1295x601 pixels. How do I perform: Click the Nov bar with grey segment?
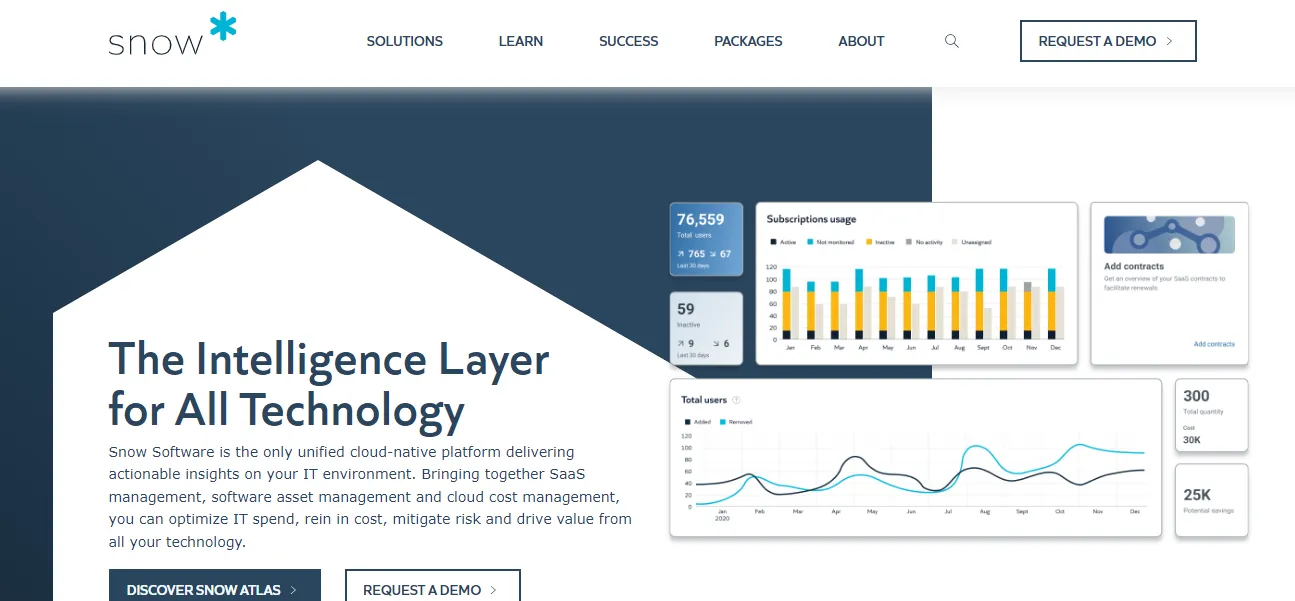(1030, 311)
